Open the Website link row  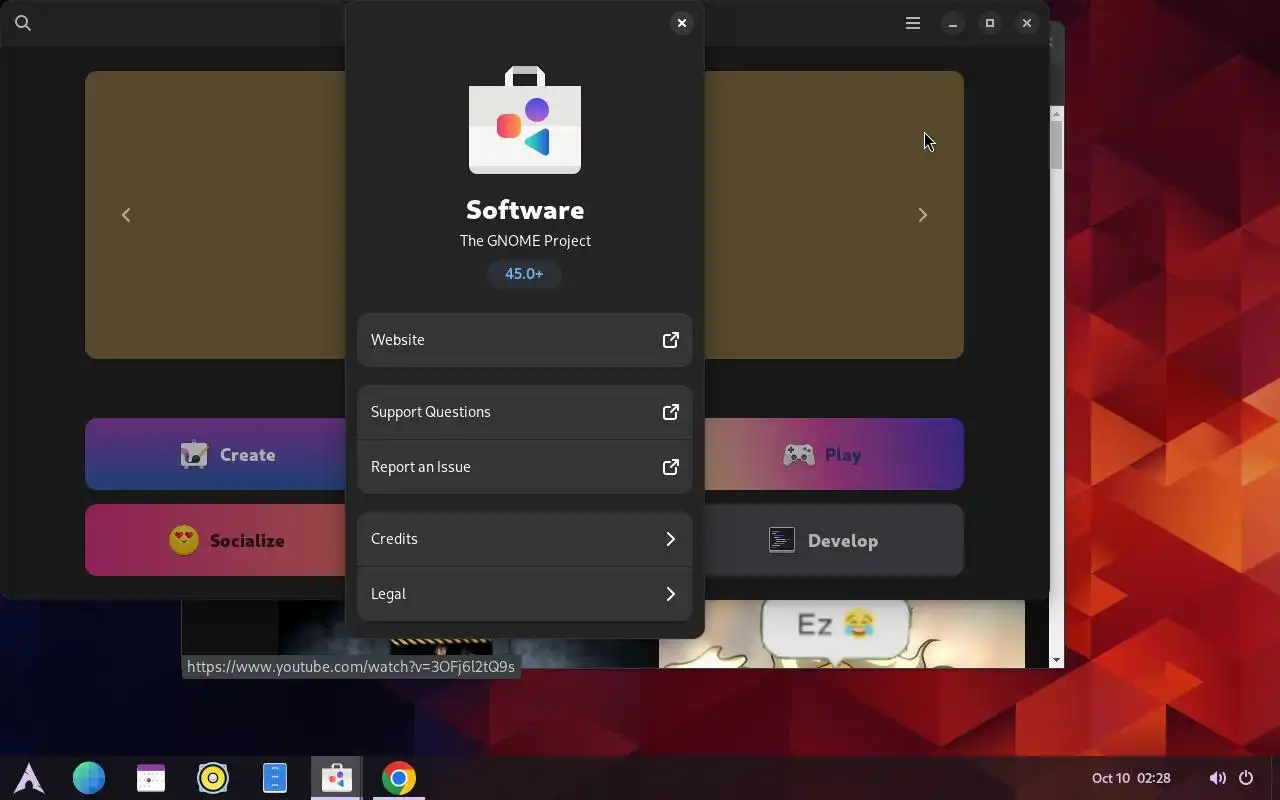[x=525, y=340]
